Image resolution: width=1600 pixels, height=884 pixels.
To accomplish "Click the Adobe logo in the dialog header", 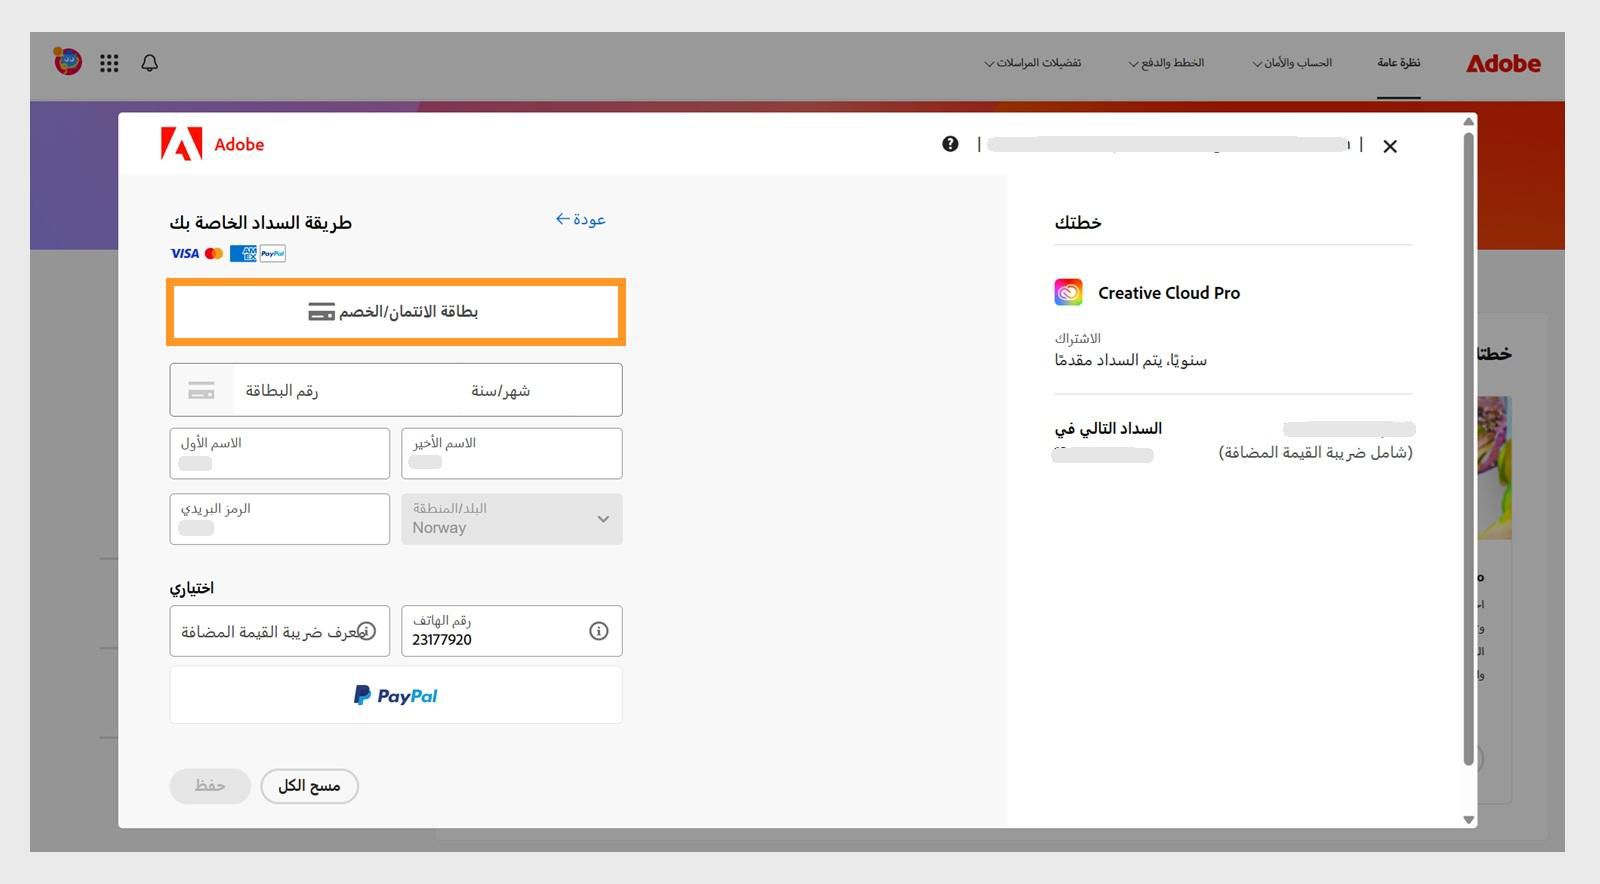I will coord(212,144).
